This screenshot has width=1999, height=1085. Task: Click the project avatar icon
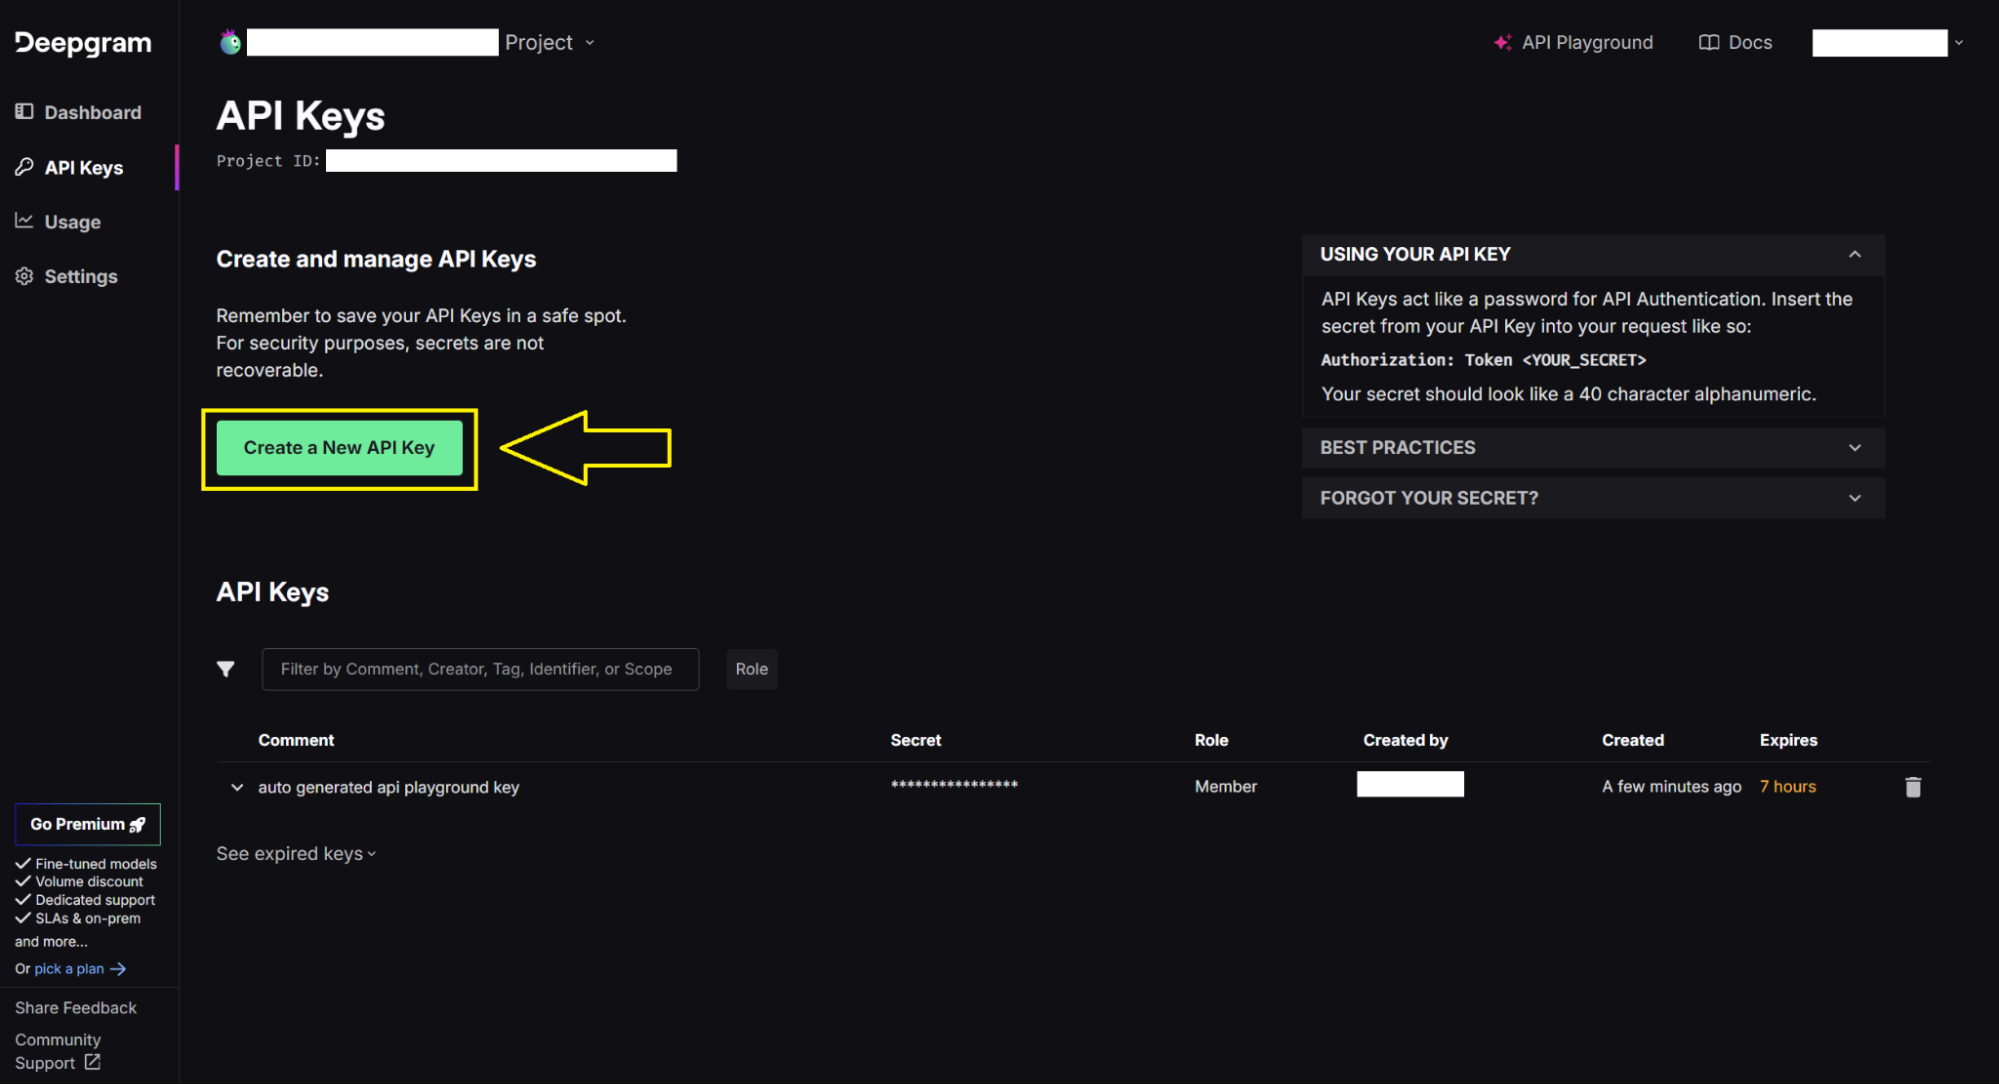point(231,42)
